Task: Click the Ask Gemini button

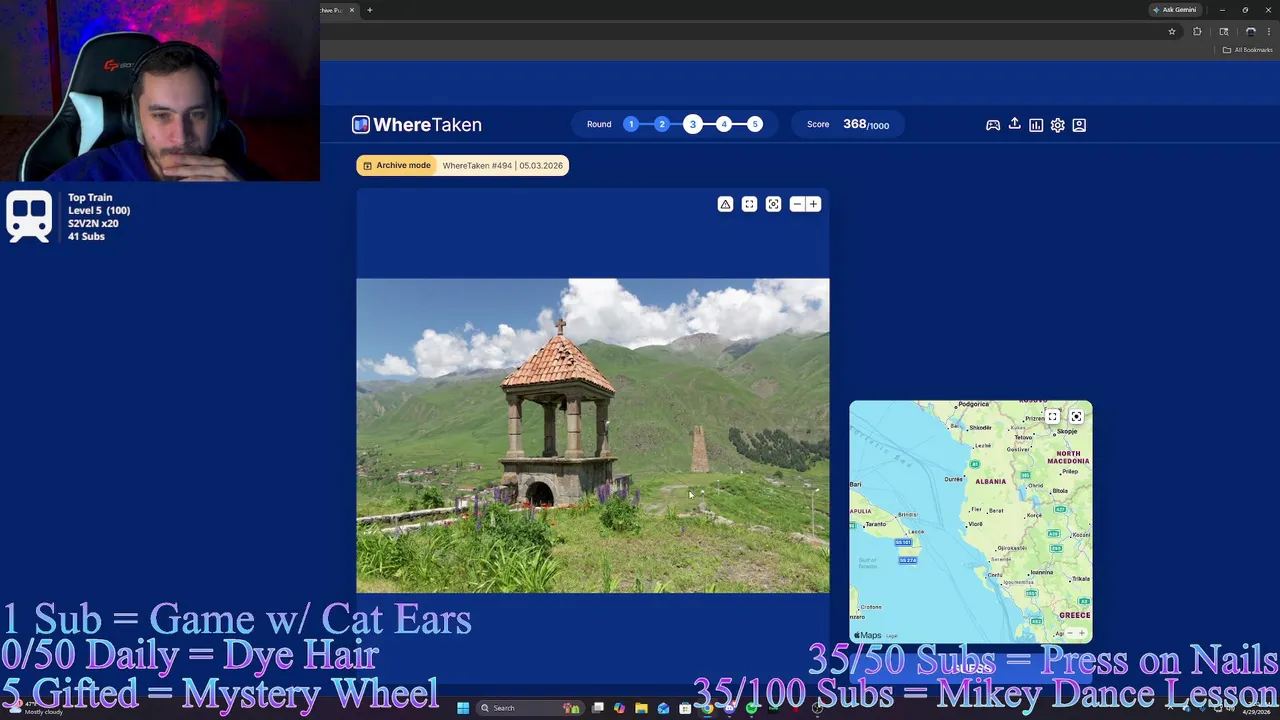Action: (x=1175, y=10)
